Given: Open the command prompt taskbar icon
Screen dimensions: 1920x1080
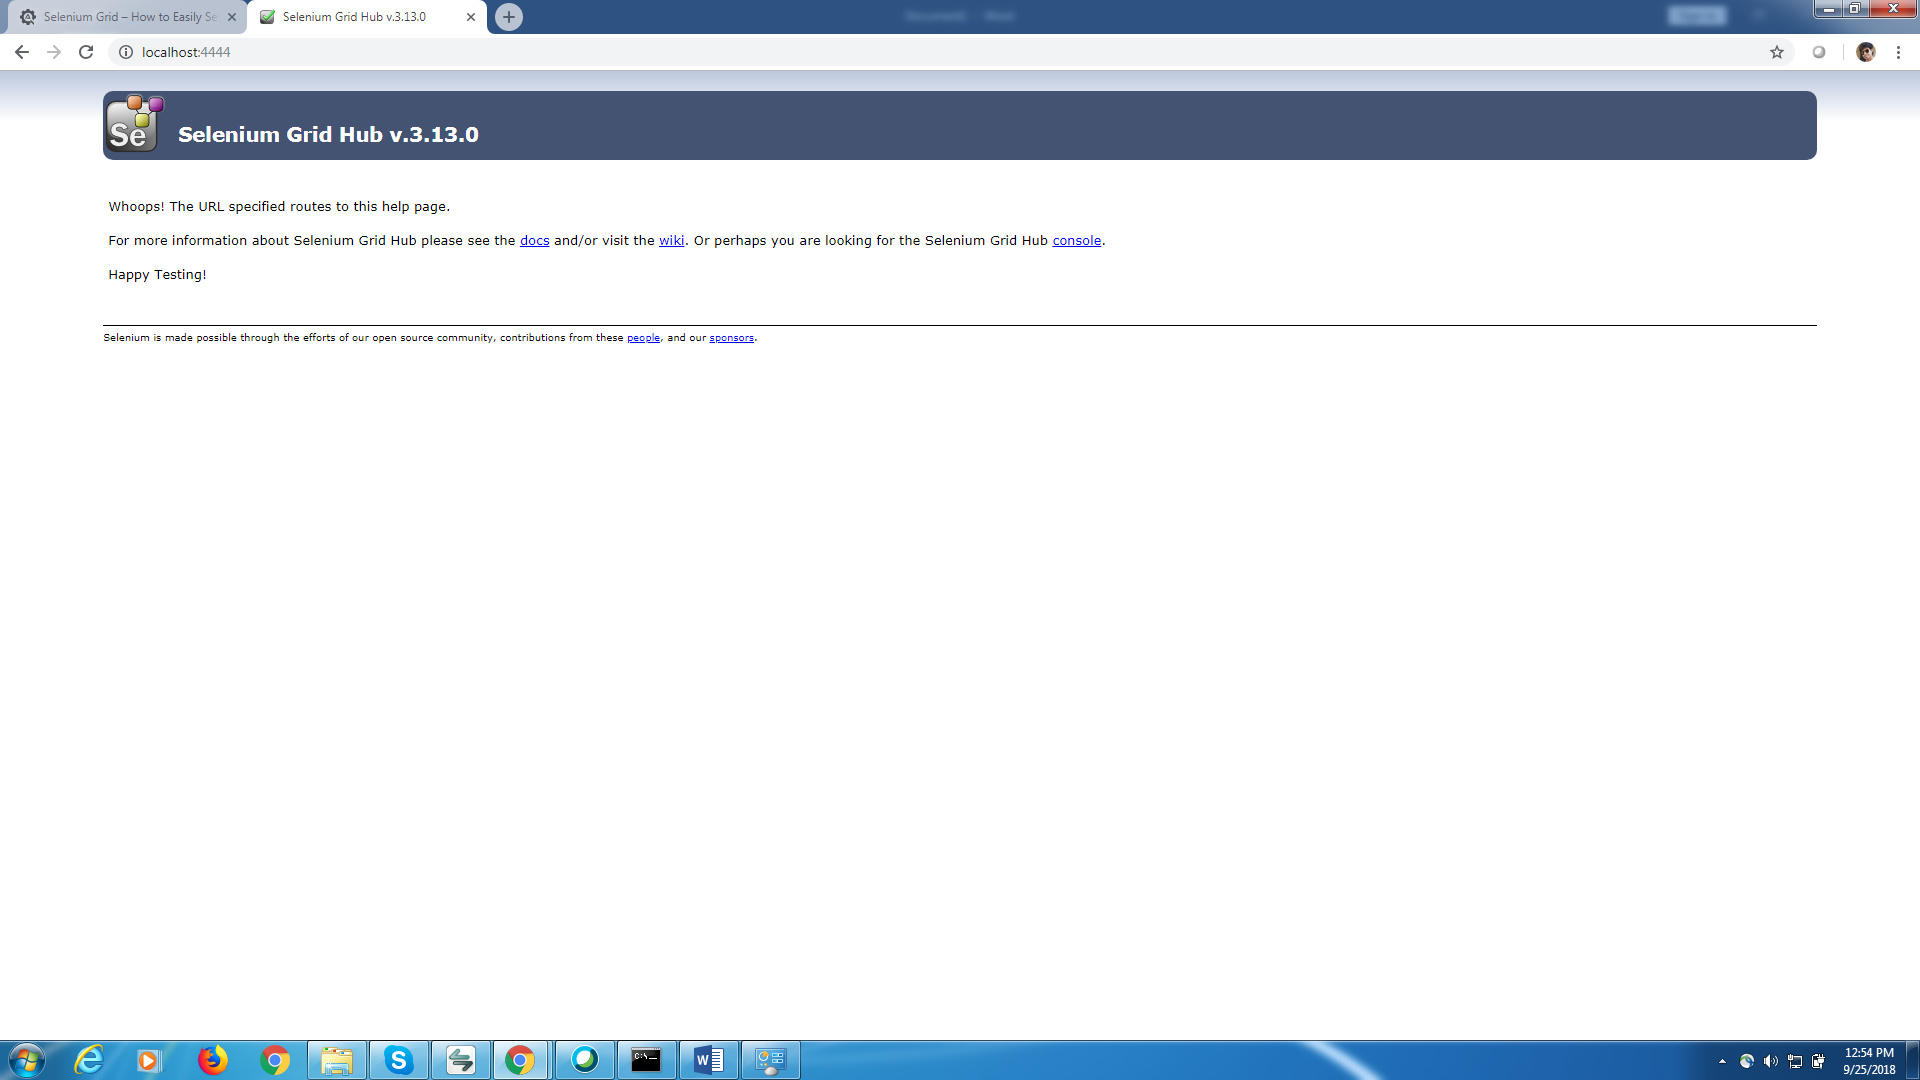Looking at the screenshot, I should pos(646,1060).
